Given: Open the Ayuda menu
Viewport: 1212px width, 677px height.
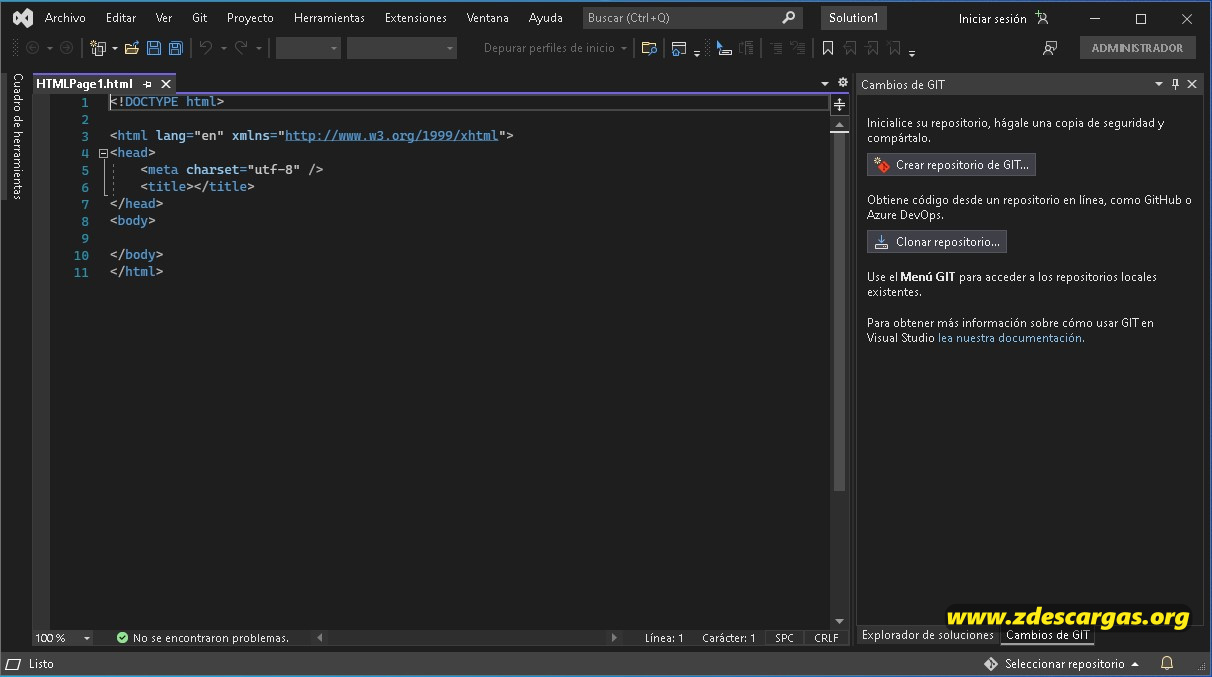Looking at the screenshot, I should click(546, 18).
